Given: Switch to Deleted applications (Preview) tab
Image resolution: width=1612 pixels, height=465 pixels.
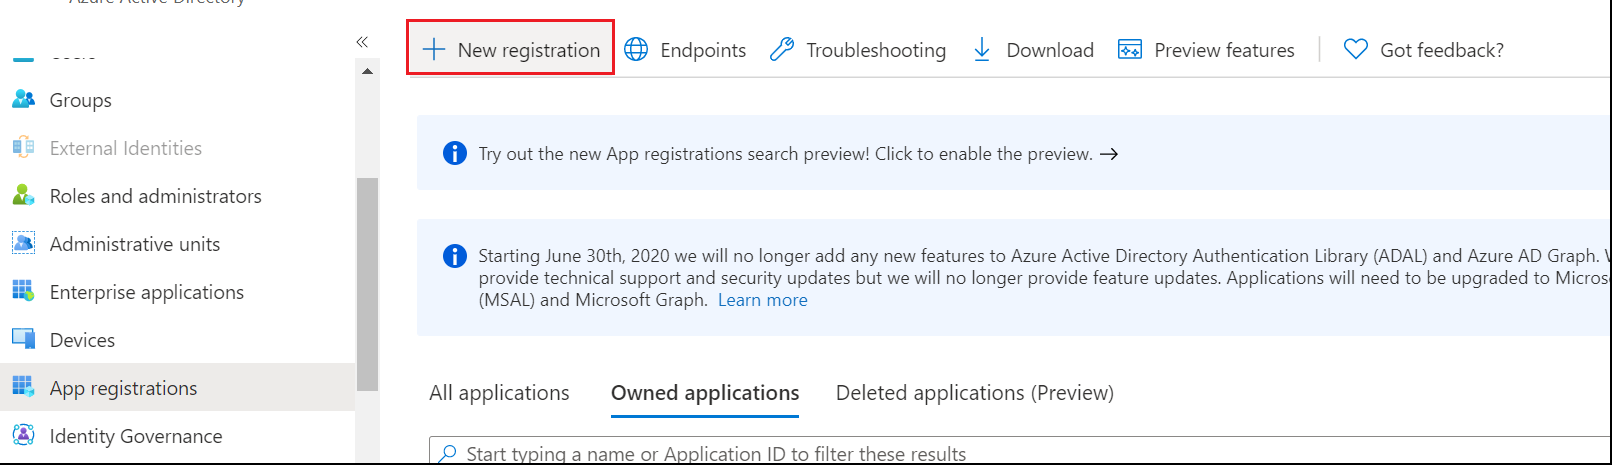Looking at the screenshot, I should coord(974,393).
